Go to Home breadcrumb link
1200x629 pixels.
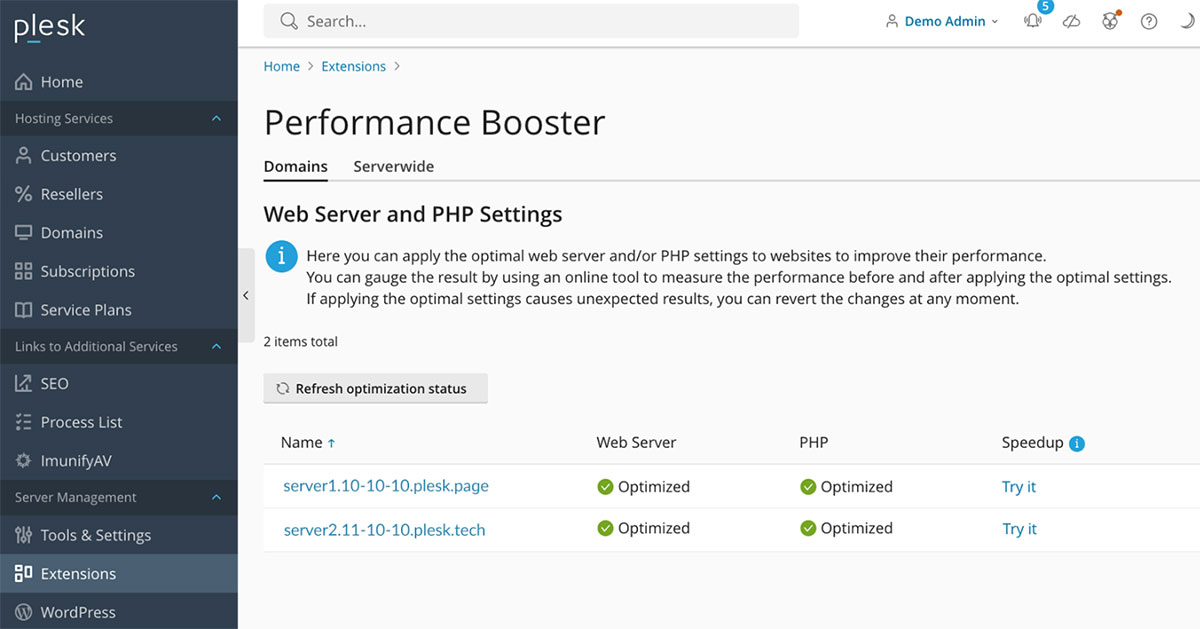(x=282, y=66)
